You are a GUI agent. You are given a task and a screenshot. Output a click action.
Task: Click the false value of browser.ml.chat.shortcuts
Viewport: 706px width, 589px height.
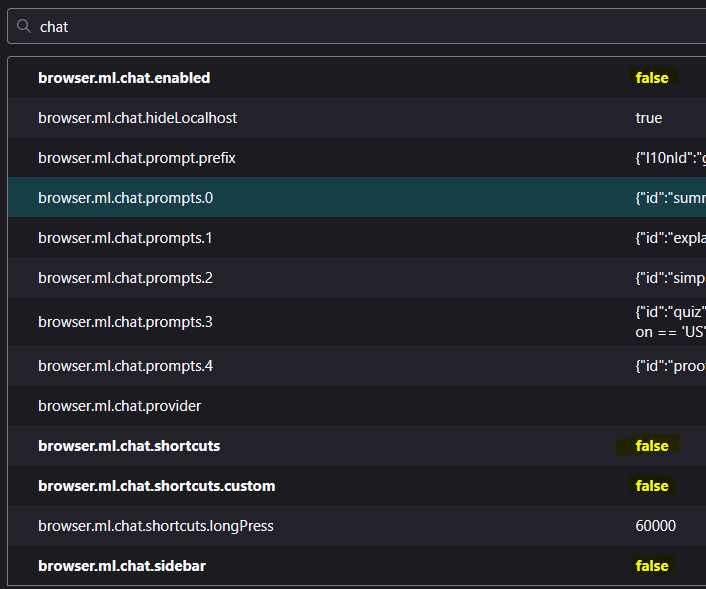[x=652, y=446]
